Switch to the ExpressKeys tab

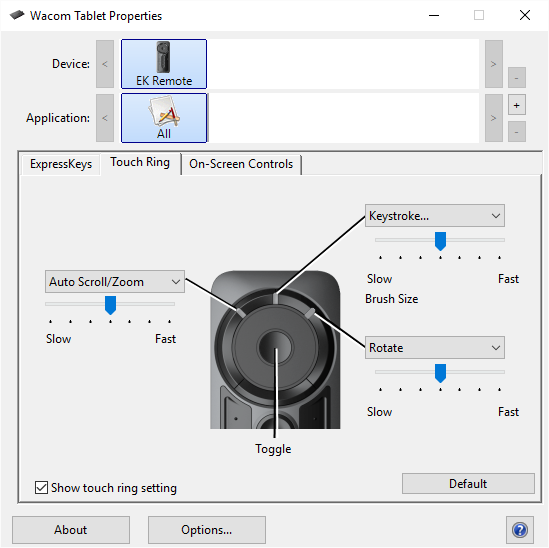point(61,164)
